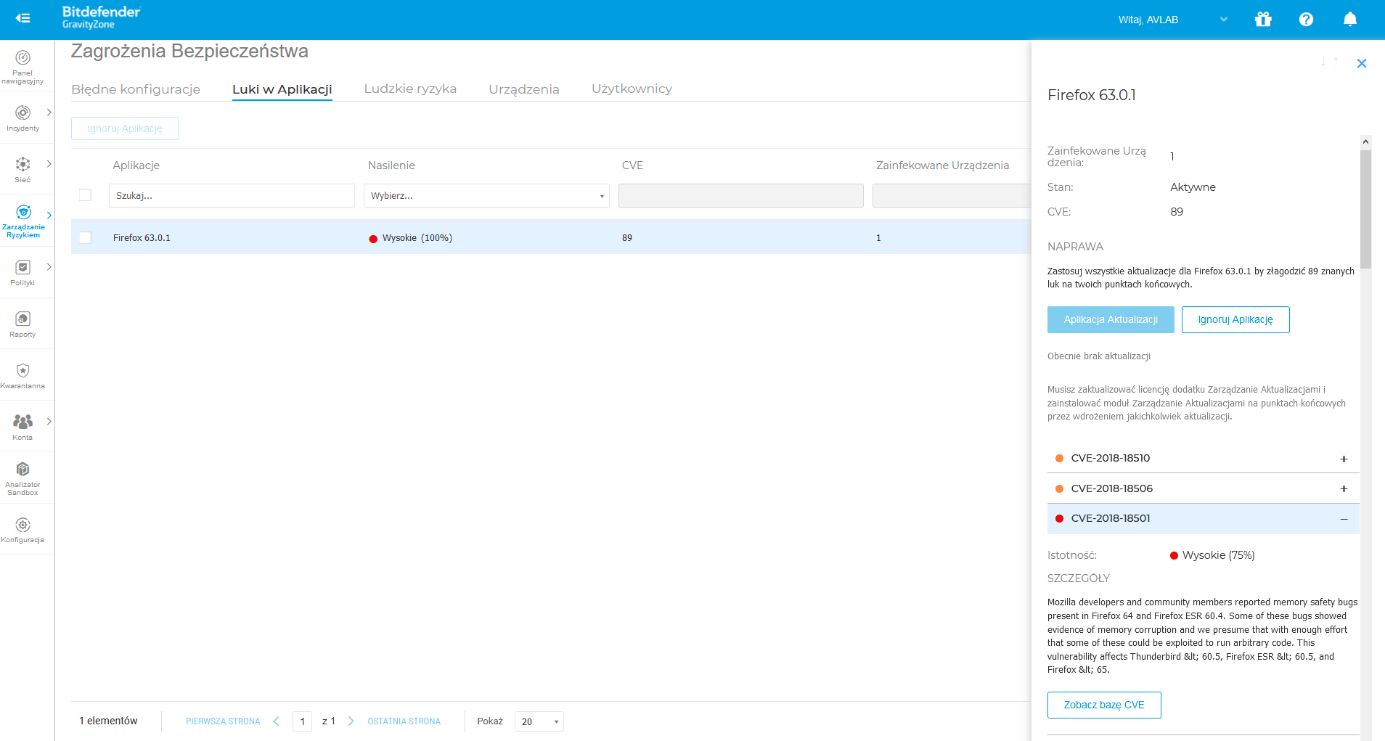Screen dimensions: 1385x741
Task: Click the Szukaj... application search field
Action: click(232, 196)
